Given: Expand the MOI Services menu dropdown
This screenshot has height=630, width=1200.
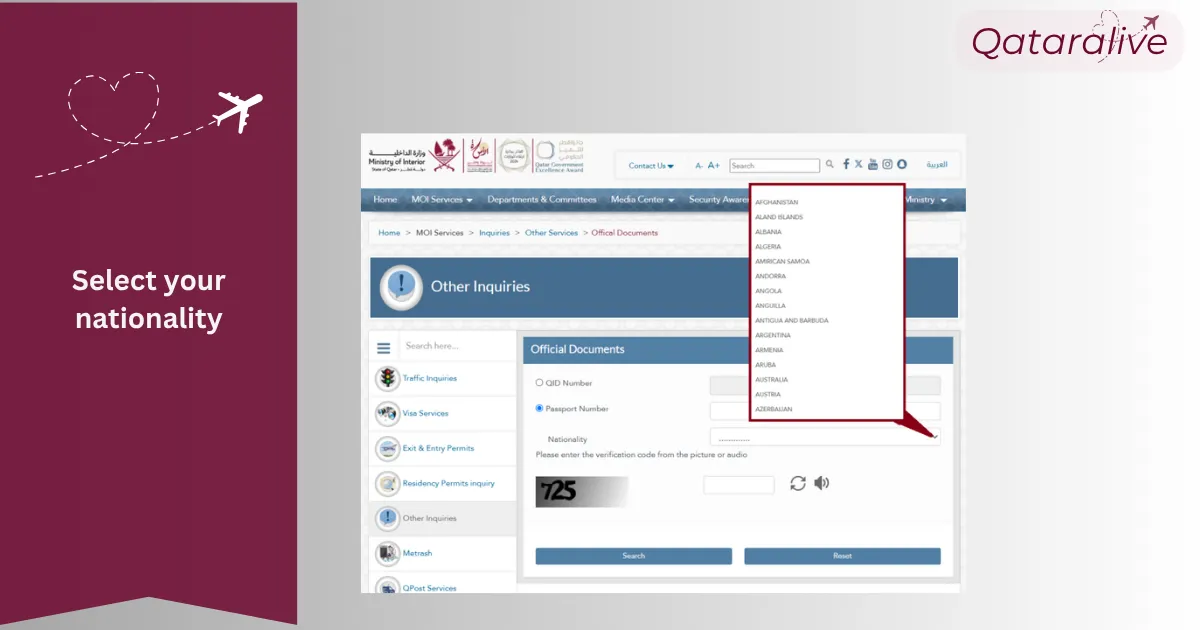Looking at the screenshot, I should pyautogui.click(x=442, y=200).
